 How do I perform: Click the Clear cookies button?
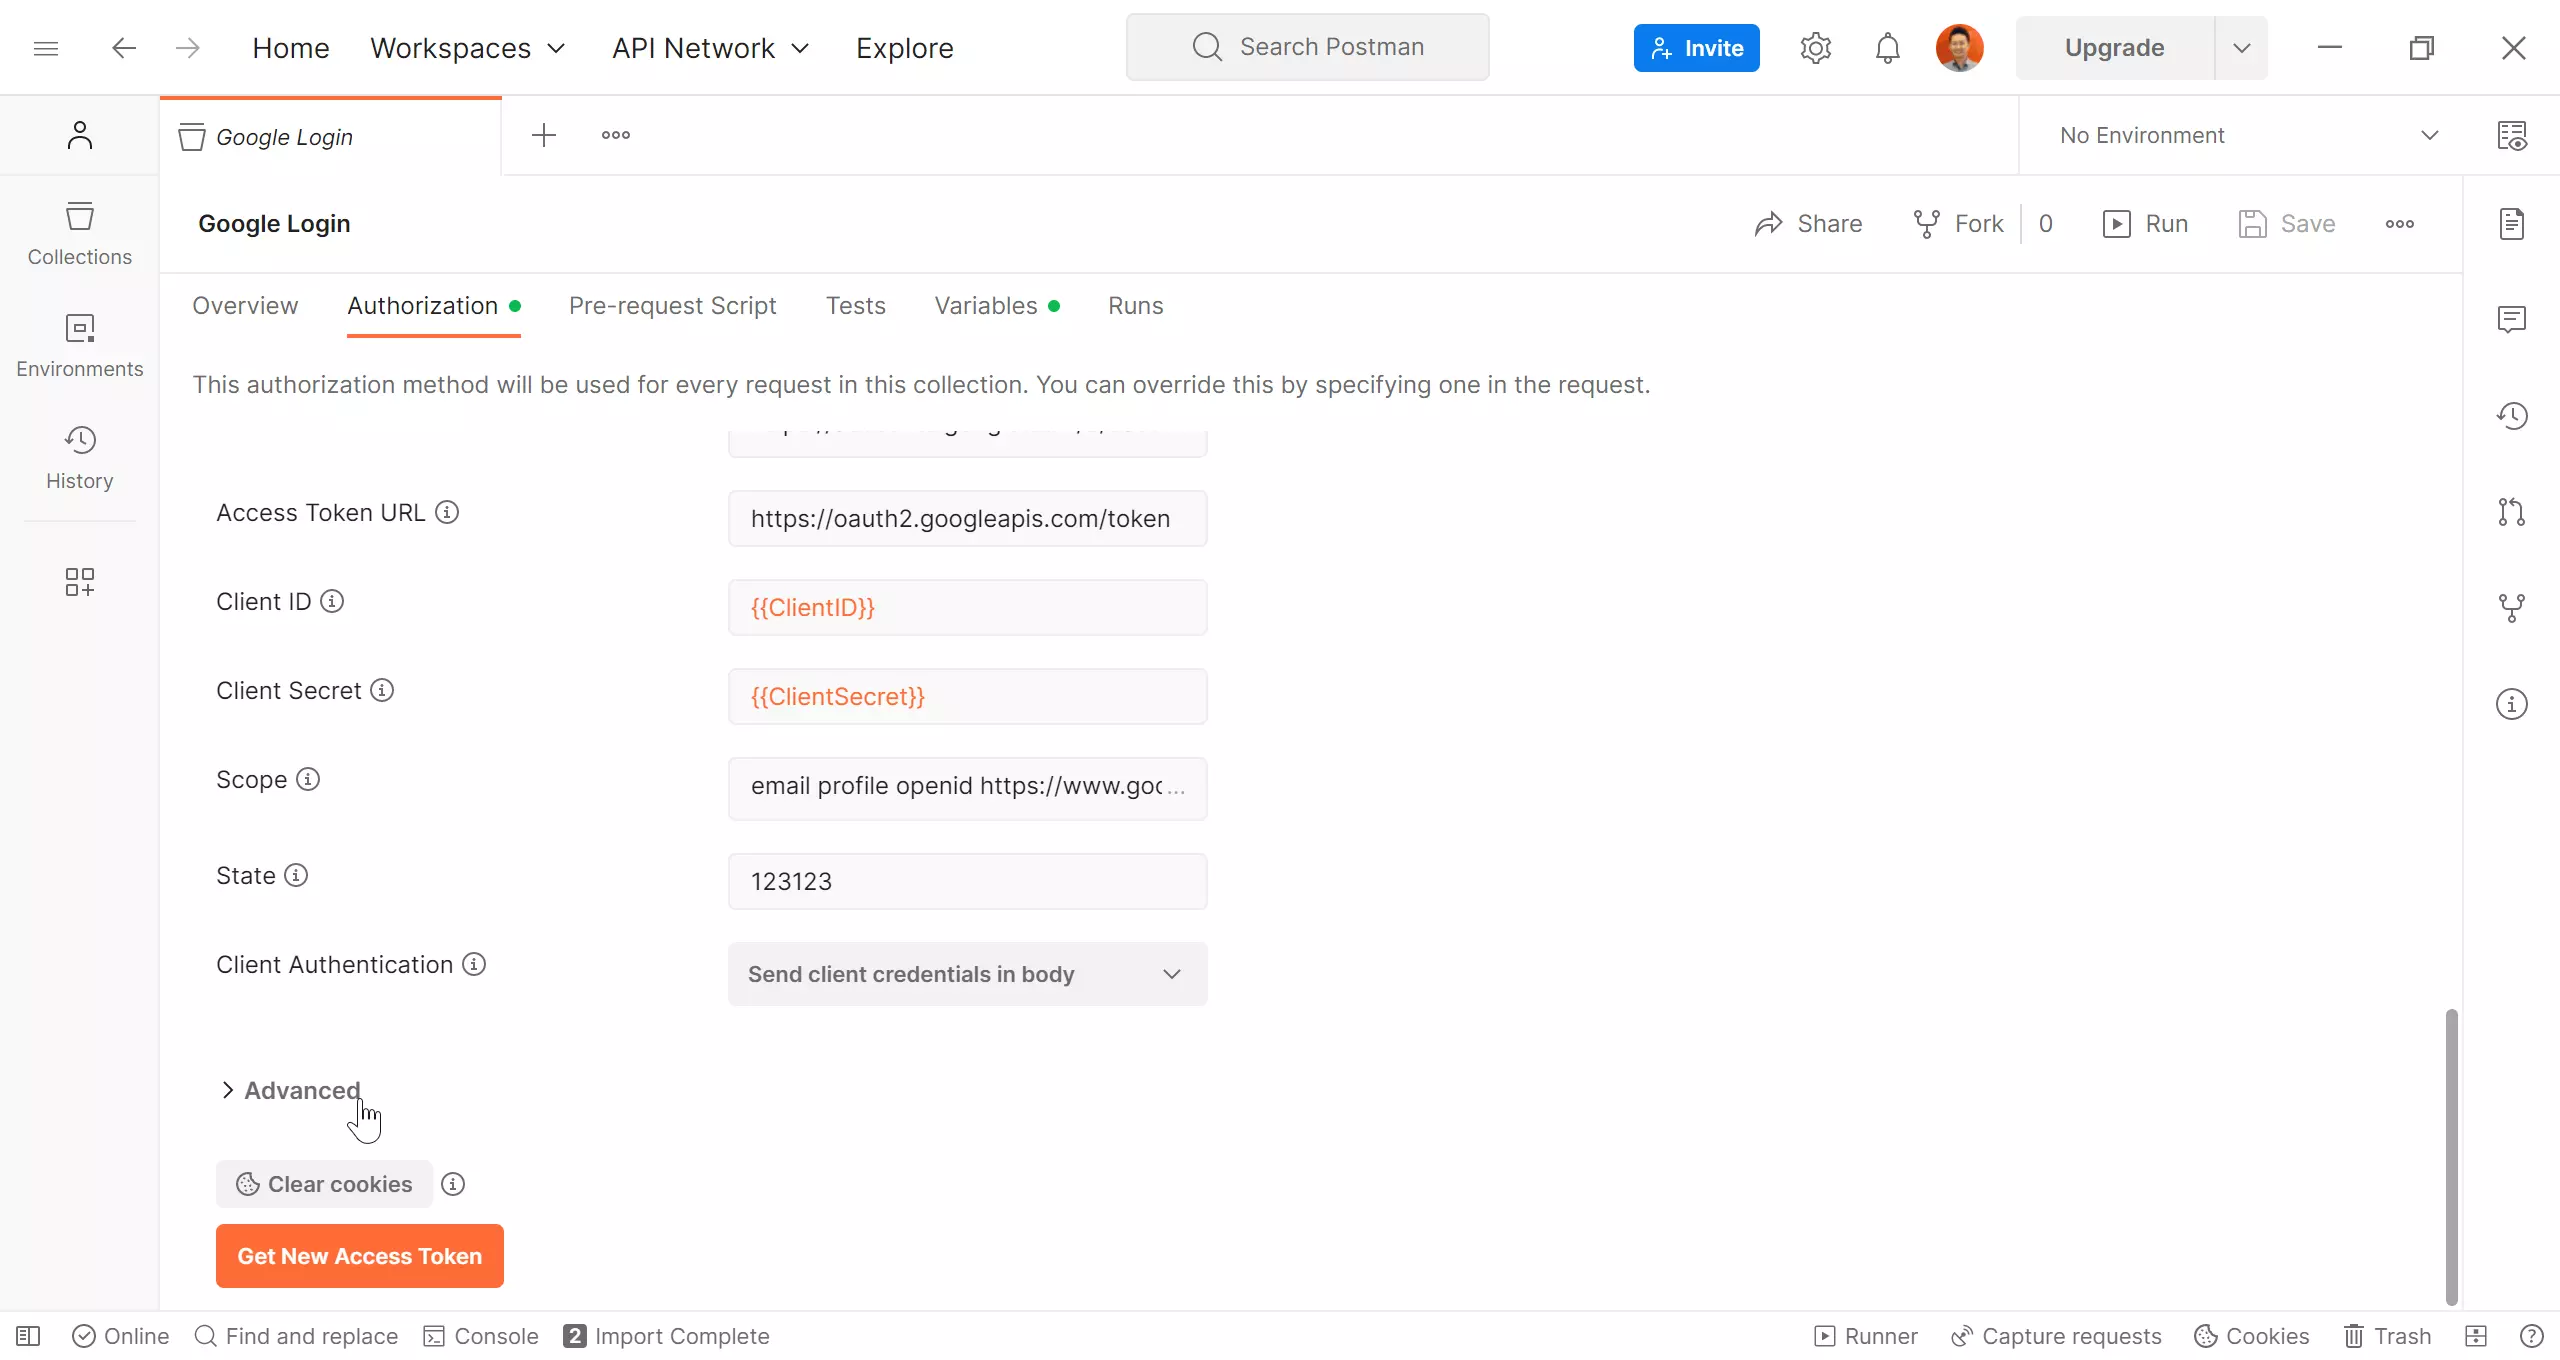(x=324, y=1184)
